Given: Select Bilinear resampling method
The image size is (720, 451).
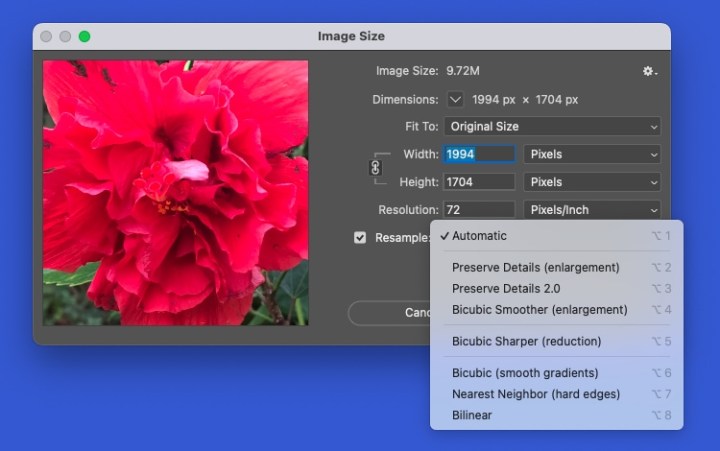Looking at the screenshot, I should point(472,415).
